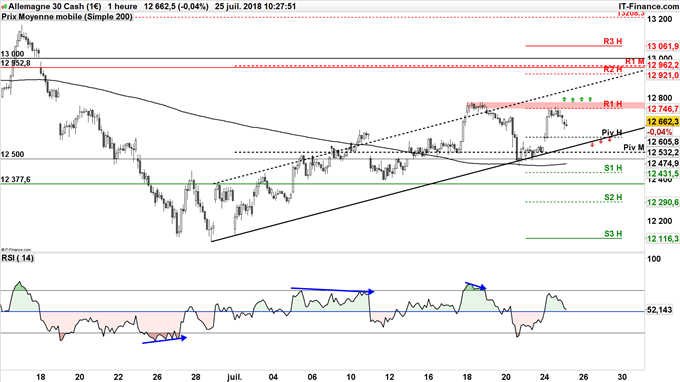Click the 12 662,5 (-0,04%) price header
Image resolution: width=680 pixels, height=382 pixels.
click(x=176, y=7)
